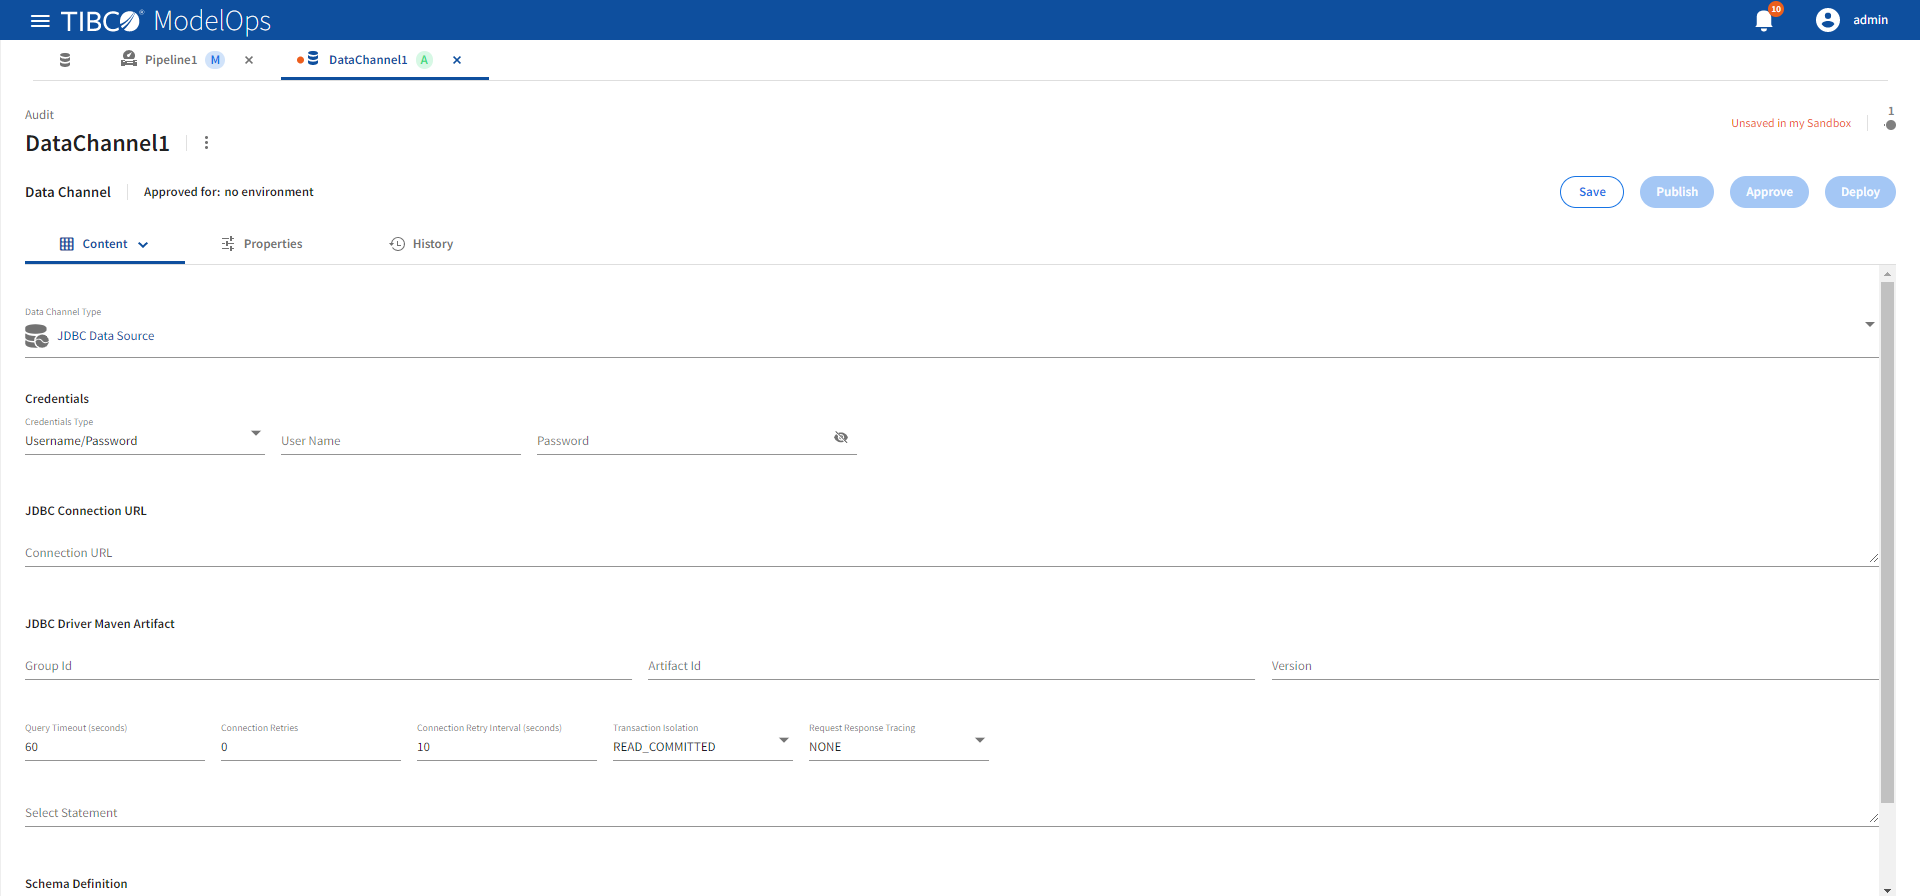Switch to the Properties tab
Viewport: 1920px width, 896px height.
(x=262, y=244)
